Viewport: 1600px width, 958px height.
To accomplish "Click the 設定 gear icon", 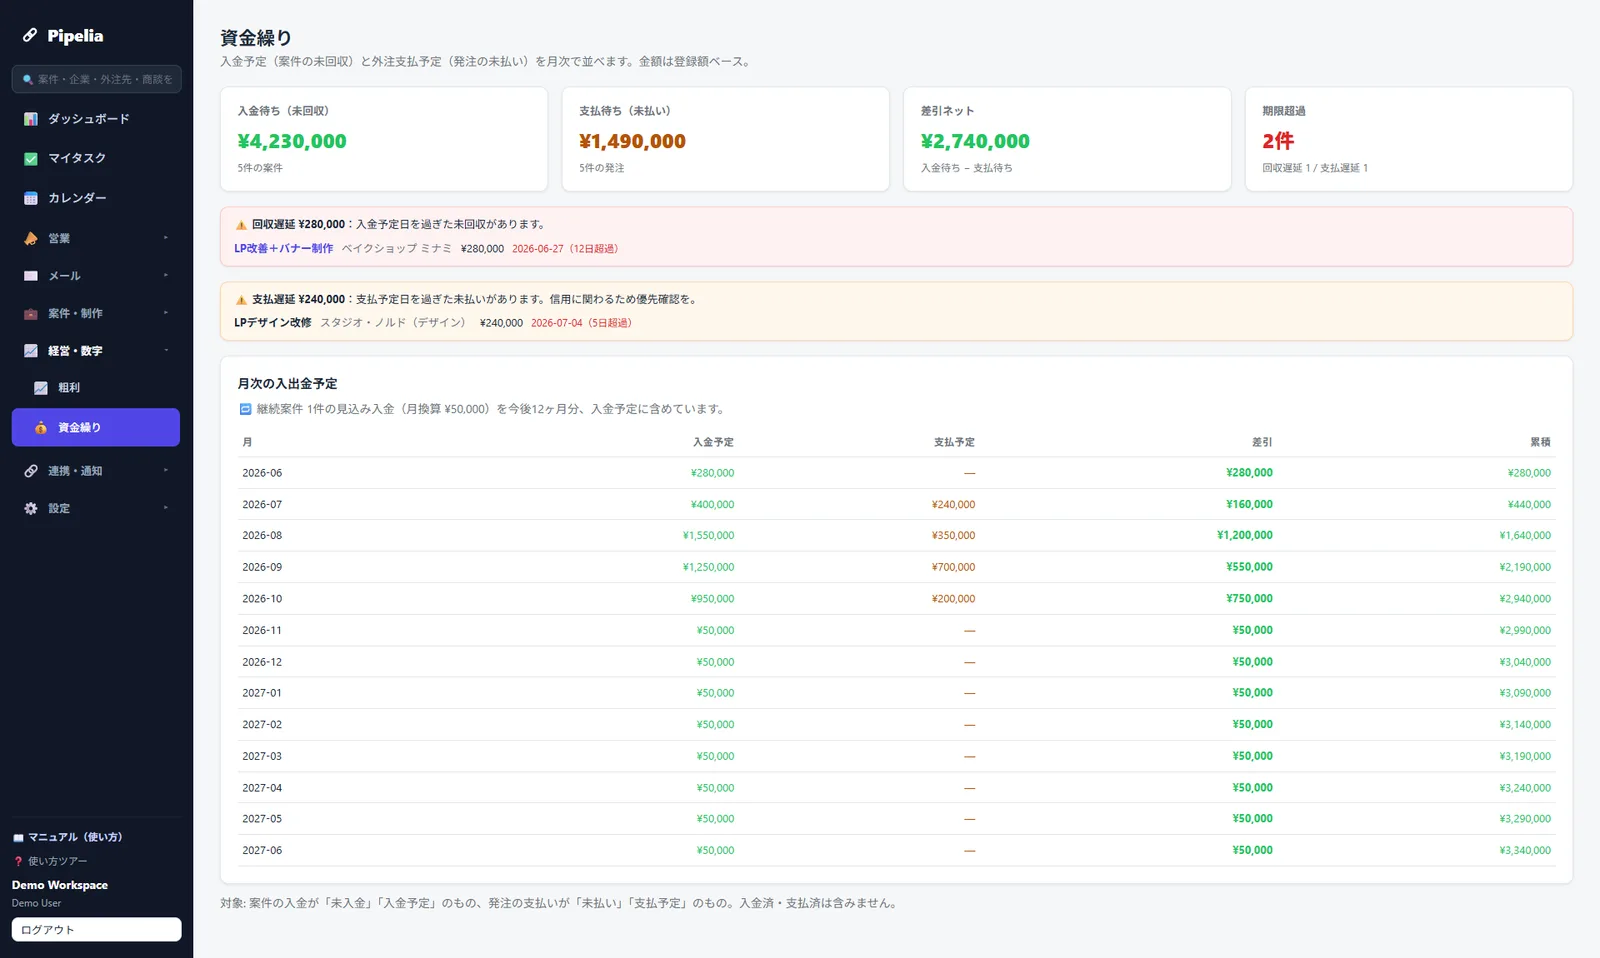I will (31, 508).
